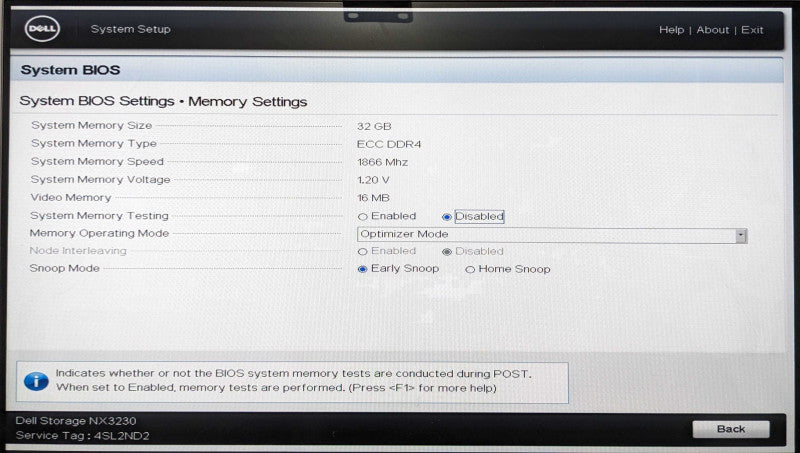Click the 1866 Mhz value
Viewport: 800px width, 453px height.
382,162
